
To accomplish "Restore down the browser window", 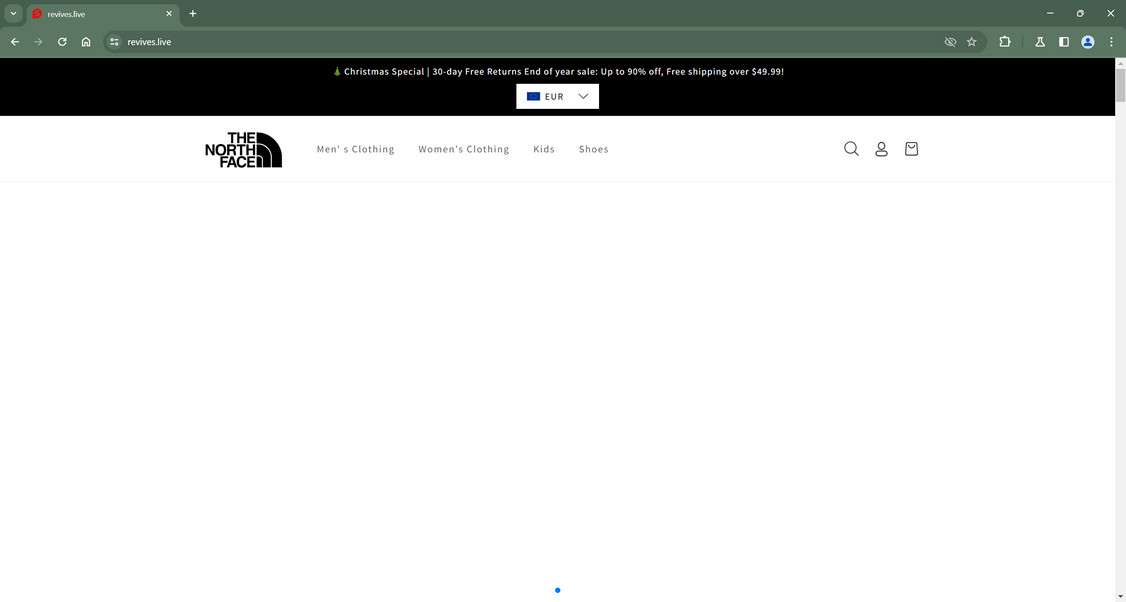I will coord(1080,14).
